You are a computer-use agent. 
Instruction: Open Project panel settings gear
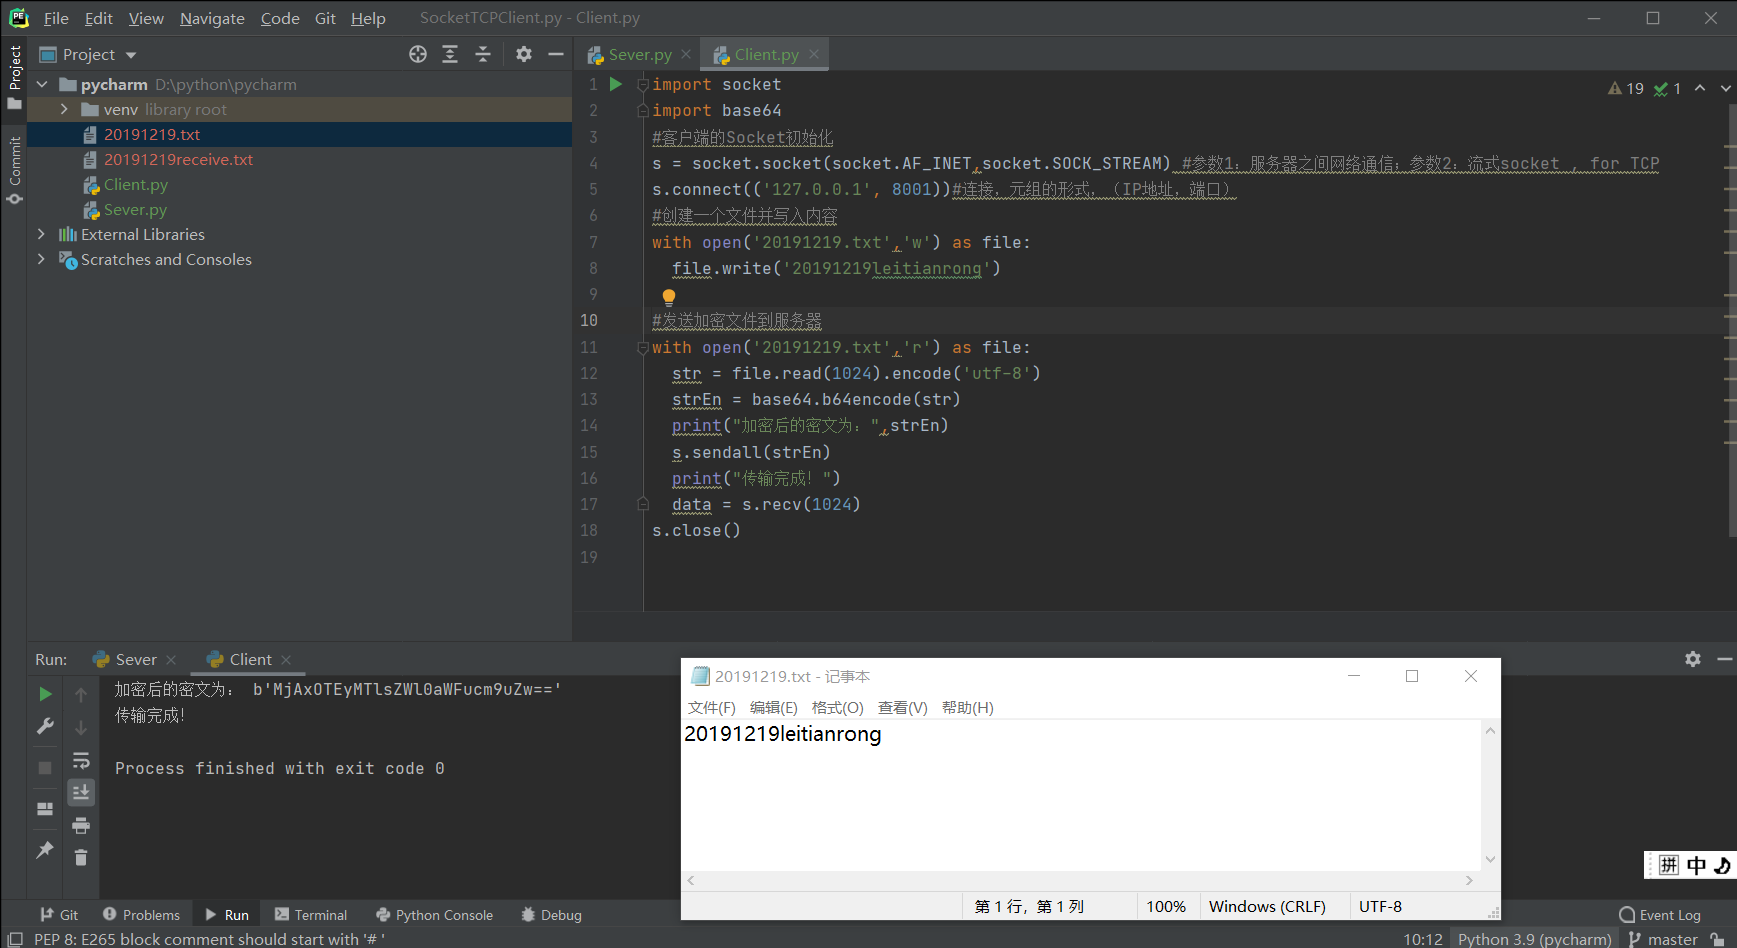click(x=524, y=54)
